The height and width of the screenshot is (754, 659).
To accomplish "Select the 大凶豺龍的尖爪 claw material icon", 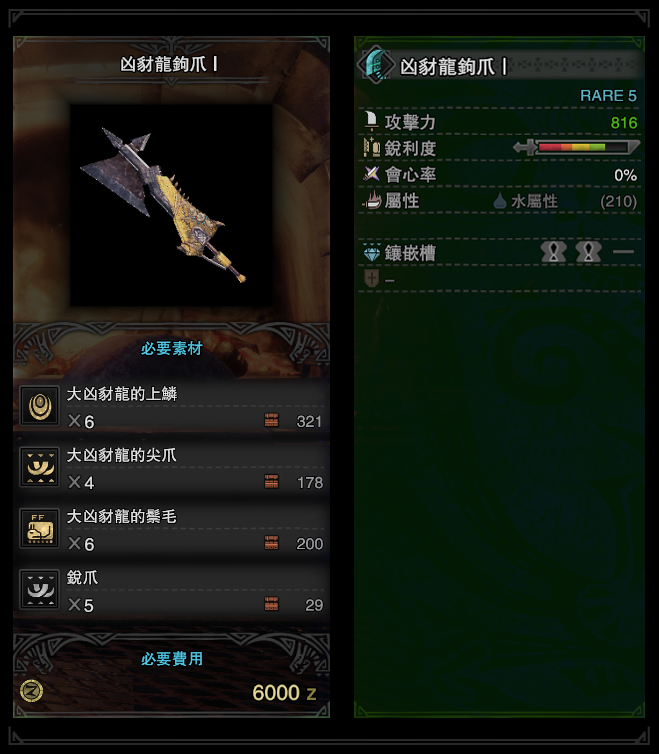I will coord(40,467).
